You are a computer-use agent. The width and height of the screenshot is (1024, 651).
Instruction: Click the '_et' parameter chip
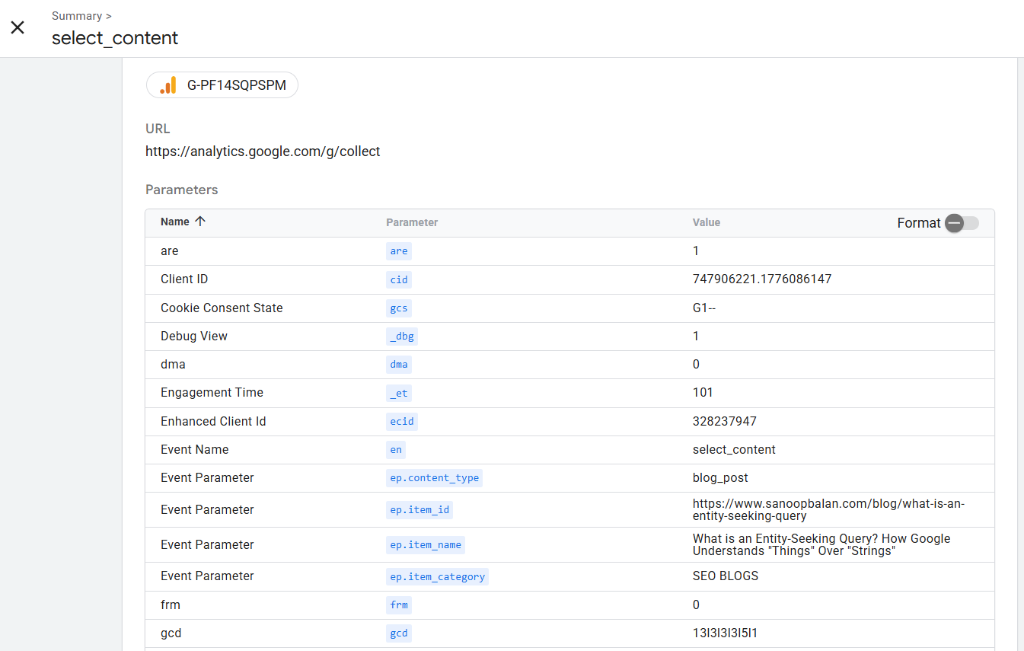[x=398, y=393]
